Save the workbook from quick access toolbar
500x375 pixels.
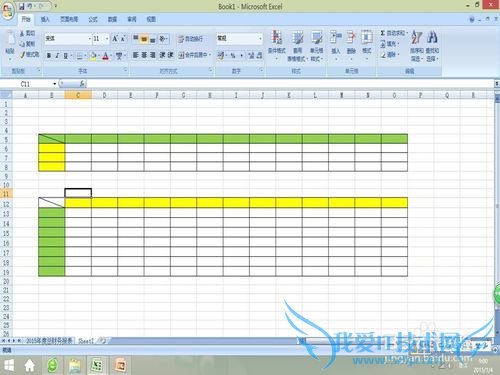point(22,6)
